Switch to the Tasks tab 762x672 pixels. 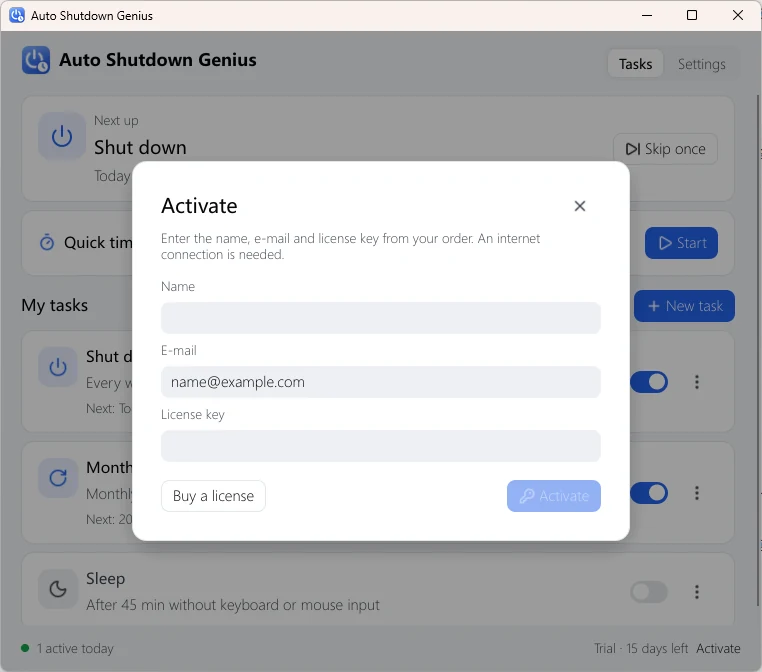635,64
